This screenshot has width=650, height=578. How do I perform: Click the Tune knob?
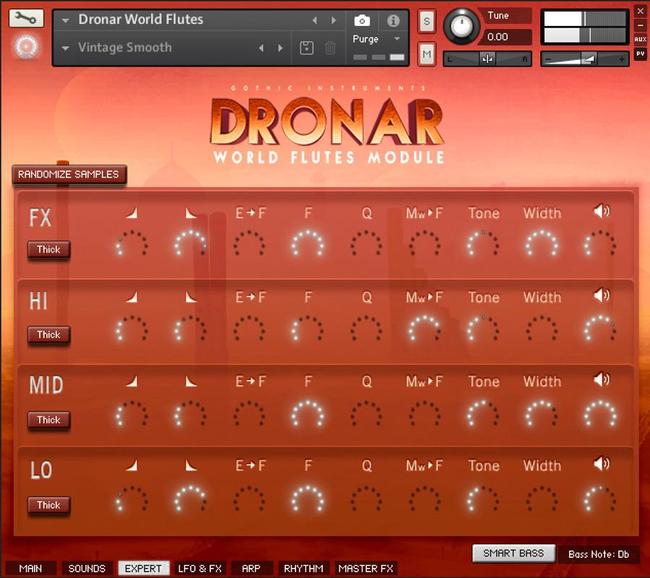click(461, 26)
